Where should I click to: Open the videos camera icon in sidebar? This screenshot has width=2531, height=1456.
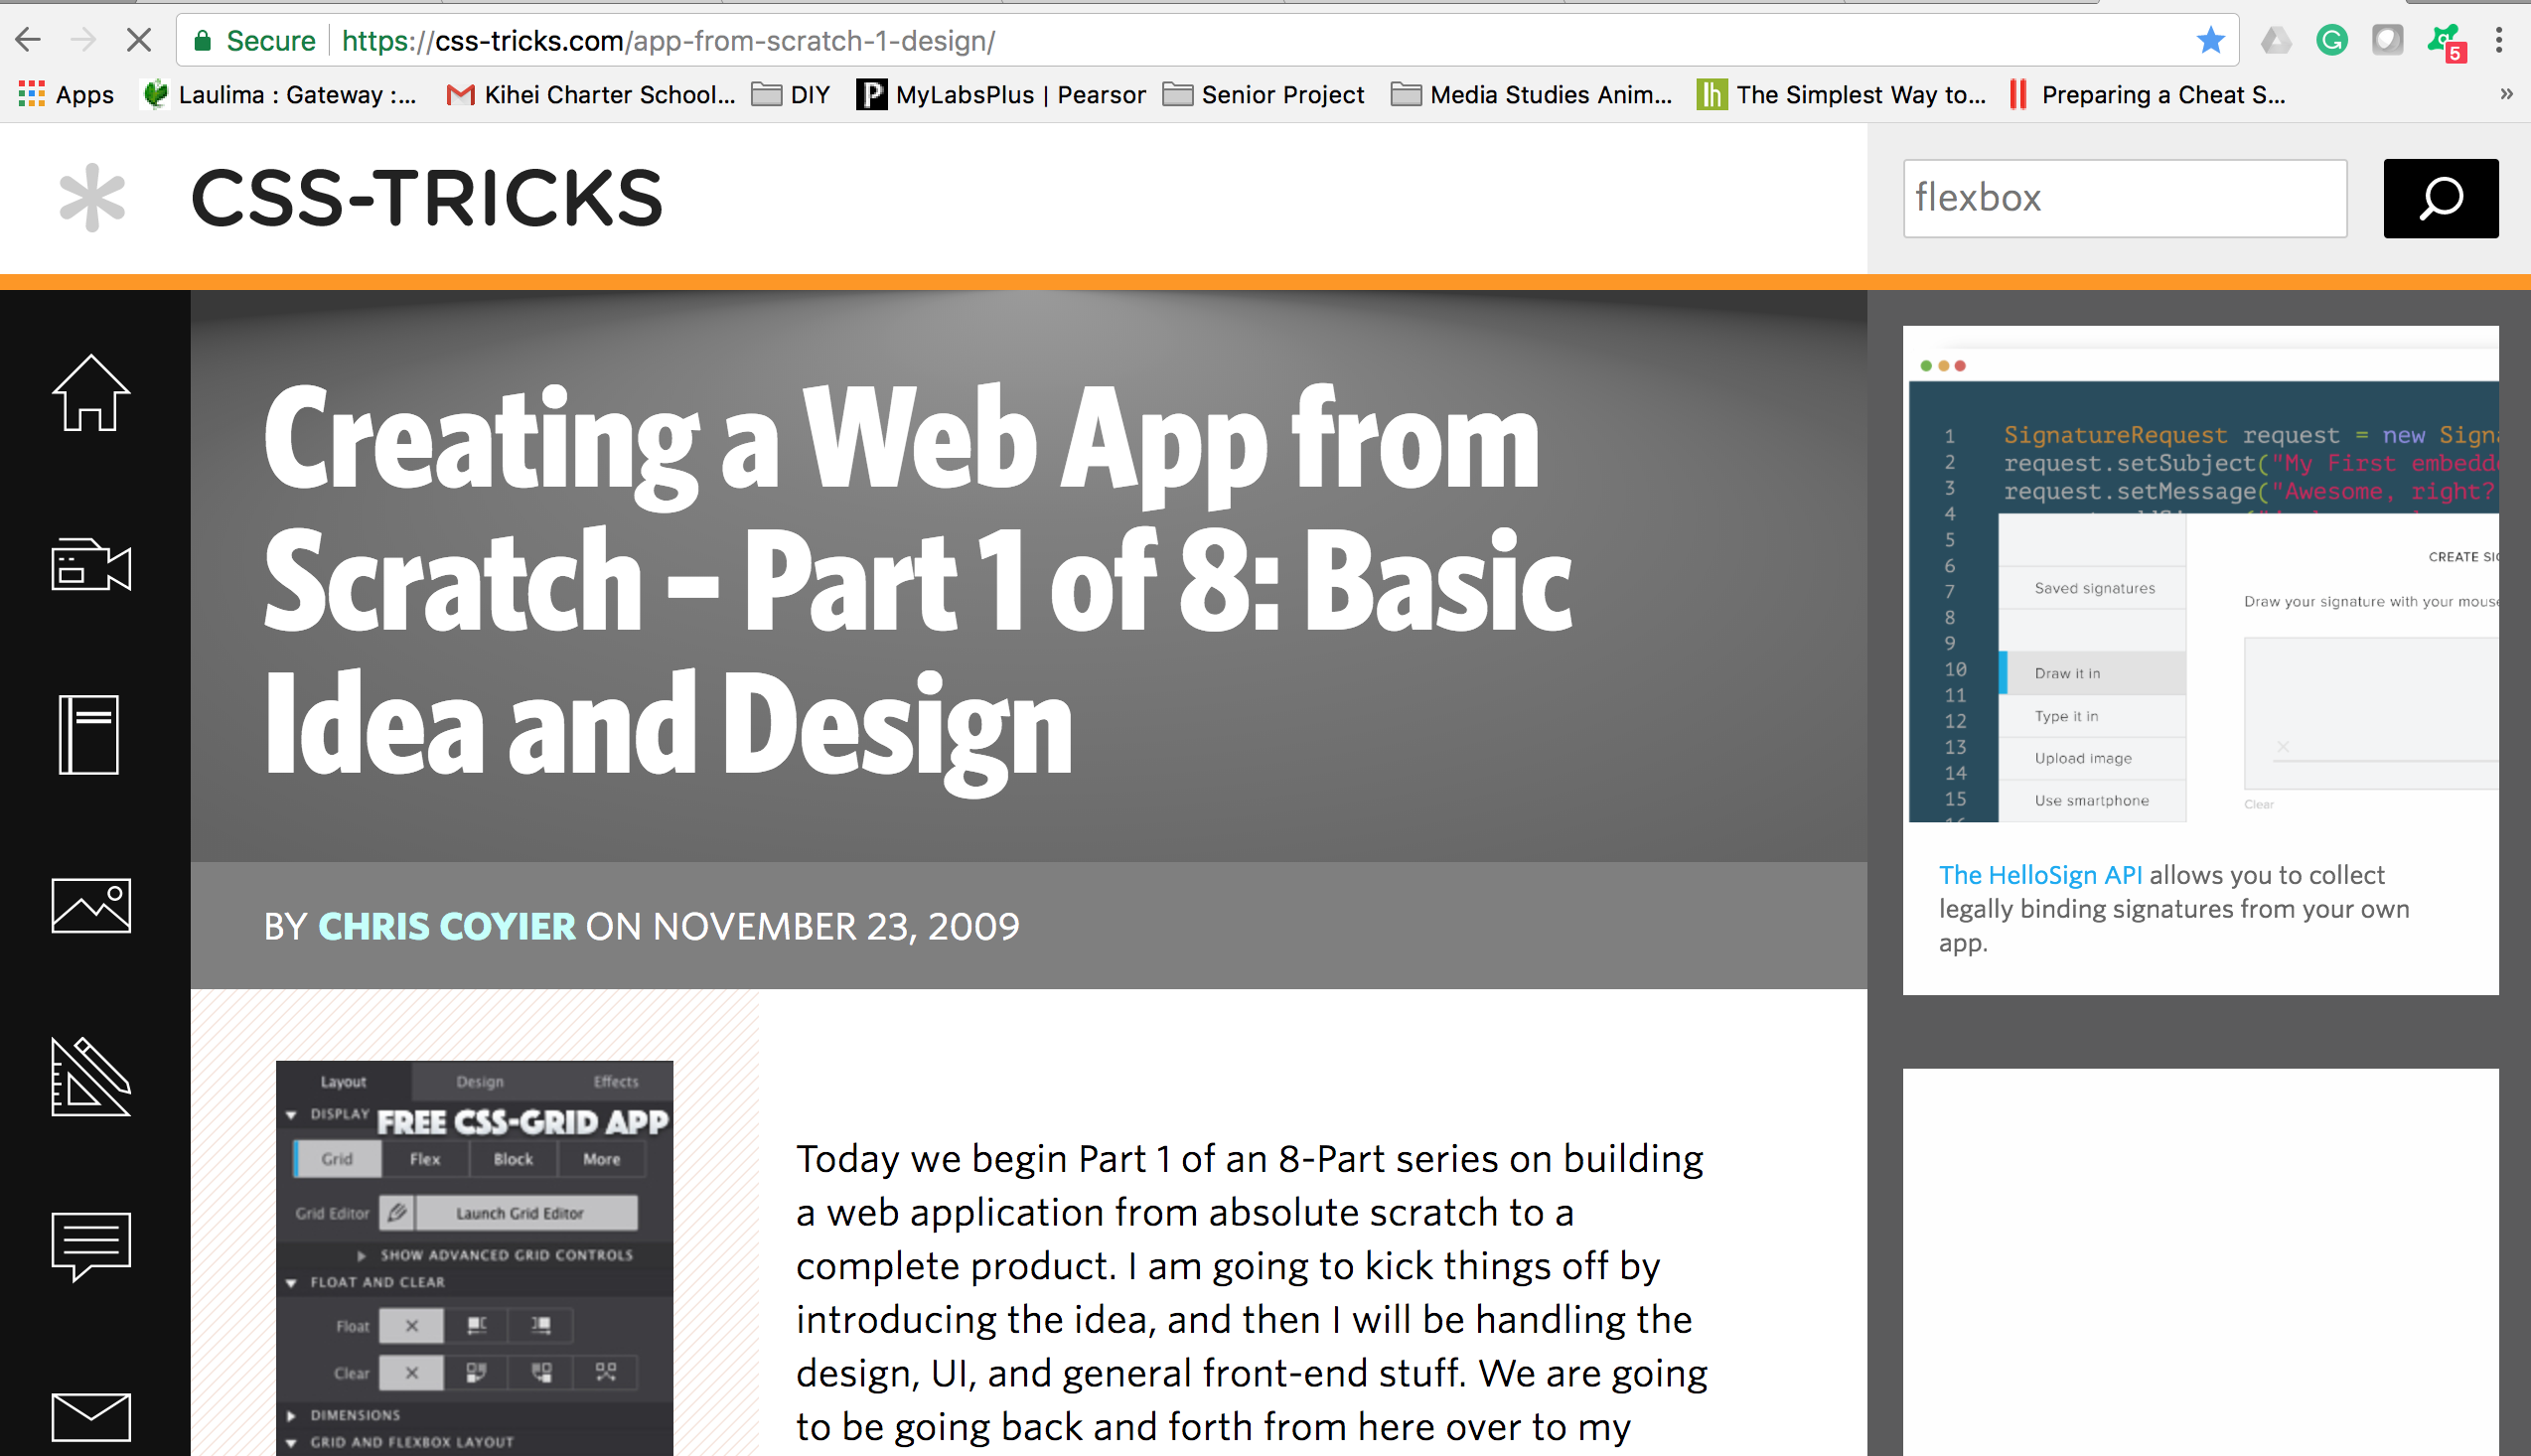[91, 565]
